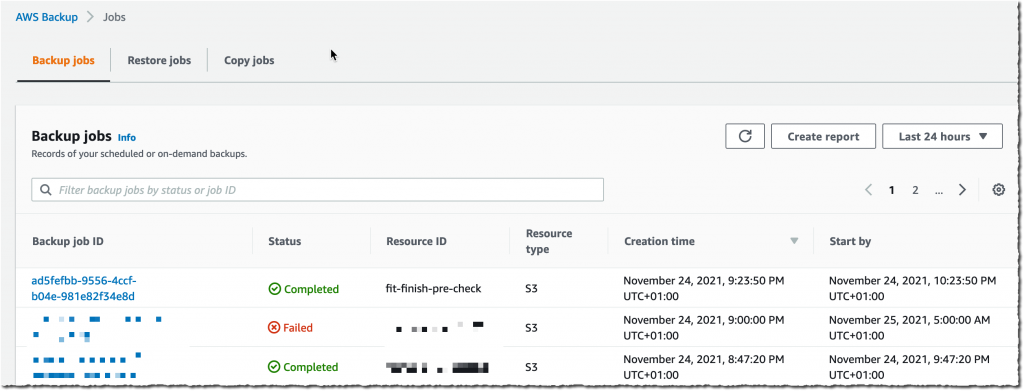Select the Backup jobs tab

63,61
